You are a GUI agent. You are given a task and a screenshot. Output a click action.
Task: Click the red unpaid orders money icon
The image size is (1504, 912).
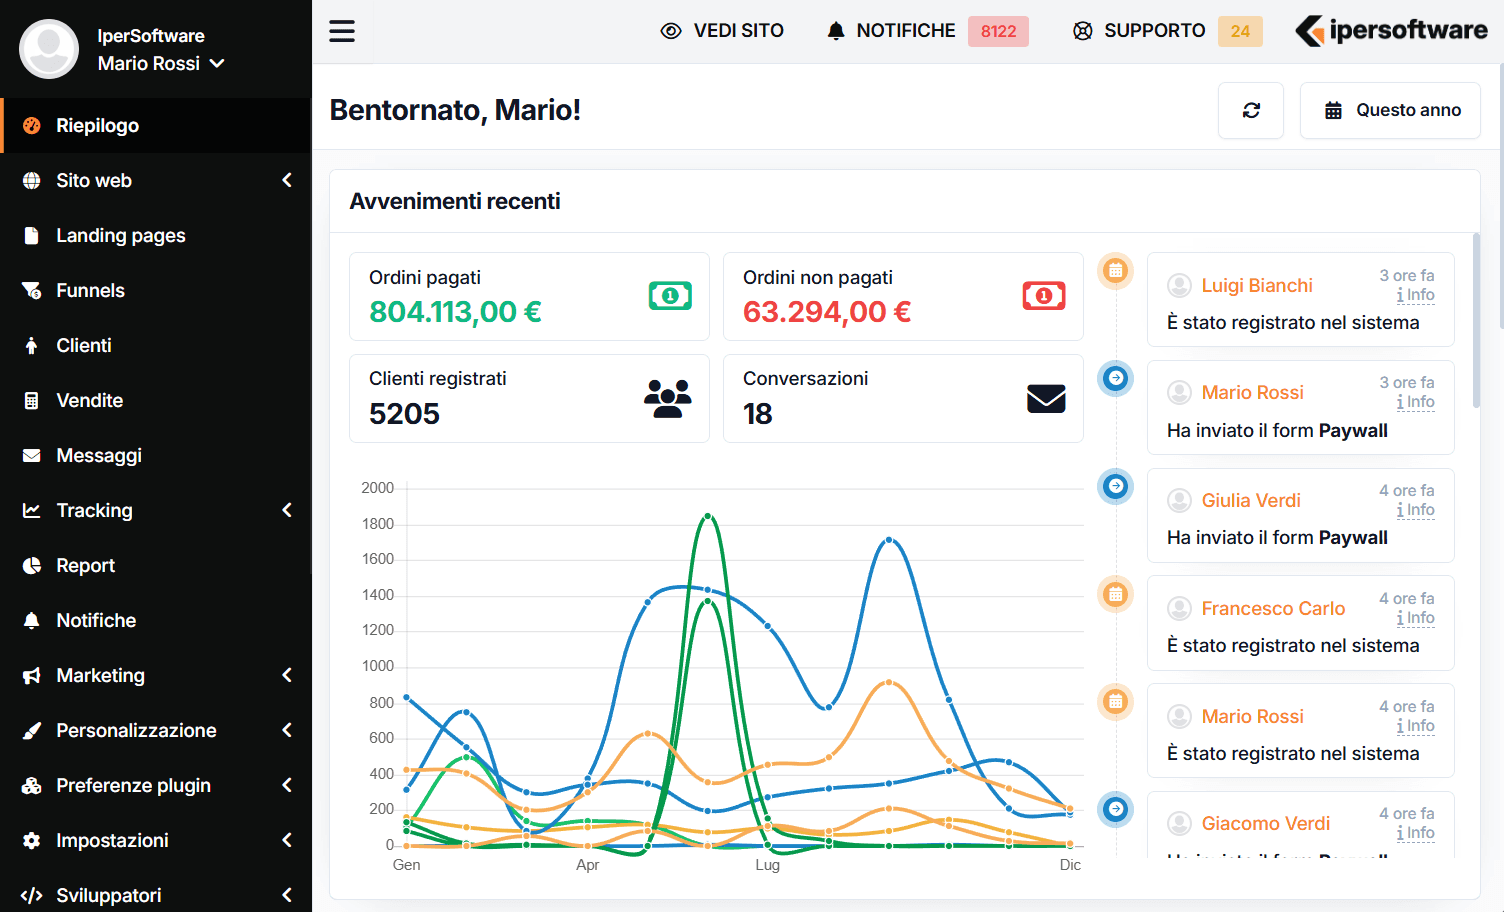(x=1044, y=296)
